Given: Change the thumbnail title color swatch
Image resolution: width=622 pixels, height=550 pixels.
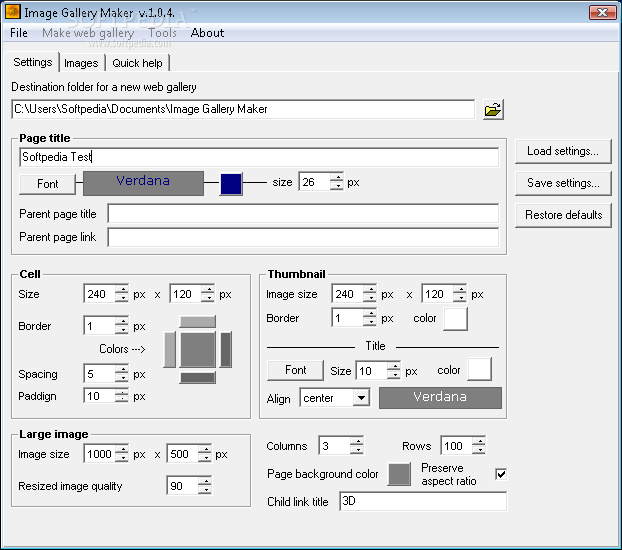Looking at the screenshot, I should [x=480, y=369].
